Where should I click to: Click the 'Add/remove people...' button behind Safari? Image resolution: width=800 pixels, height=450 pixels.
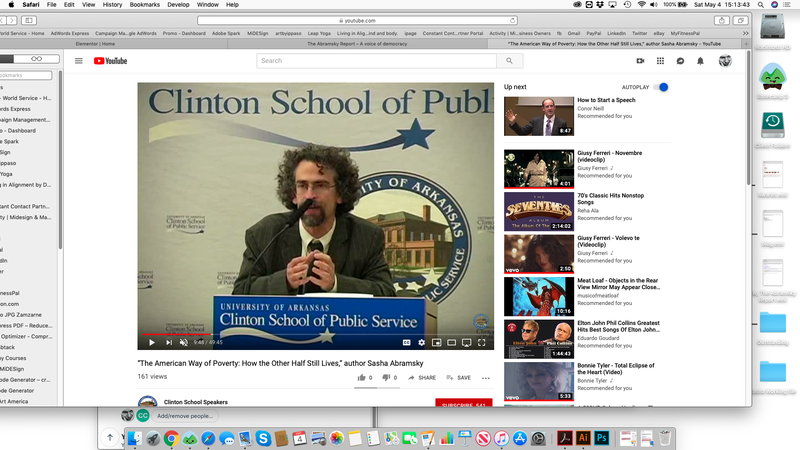pyautogui.click(x=185, y=416)
